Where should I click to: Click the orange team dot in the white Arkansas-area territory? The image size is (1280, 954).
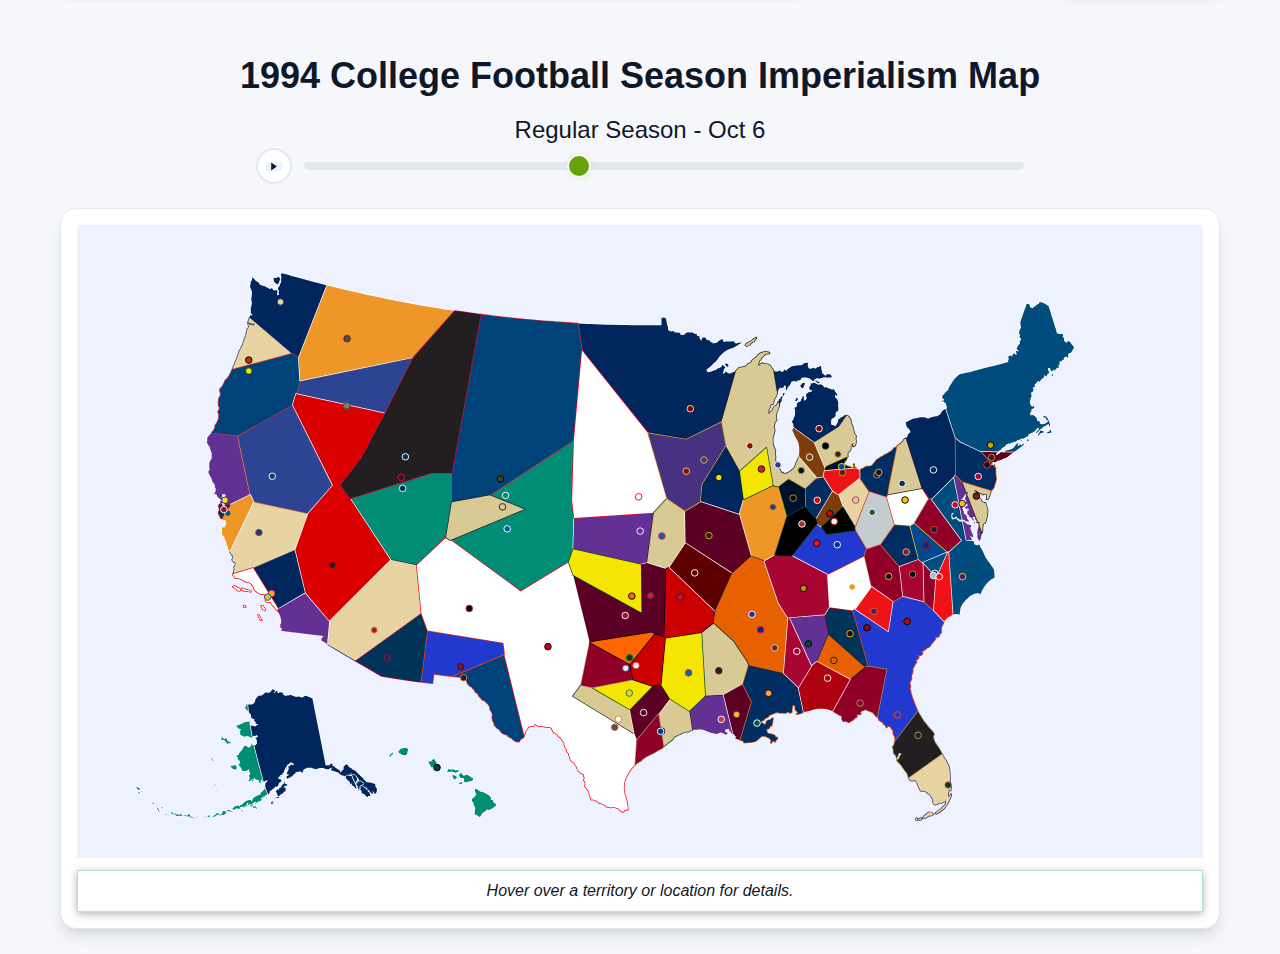click(x=852, y=585)
